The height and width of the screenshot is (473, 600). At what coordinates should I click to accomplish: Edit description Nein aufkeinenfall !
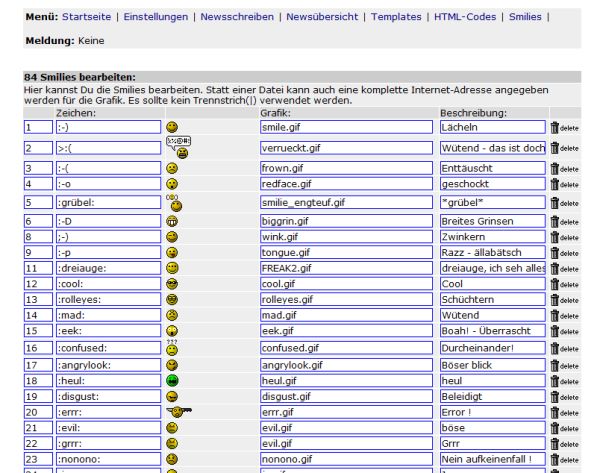click(493, 459)
